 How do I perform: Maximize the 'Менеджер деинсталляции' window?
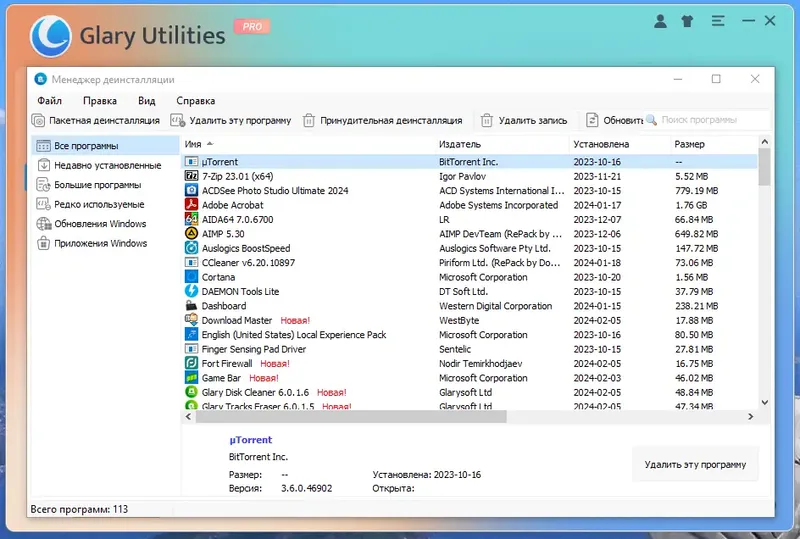(x=716, y=79)
